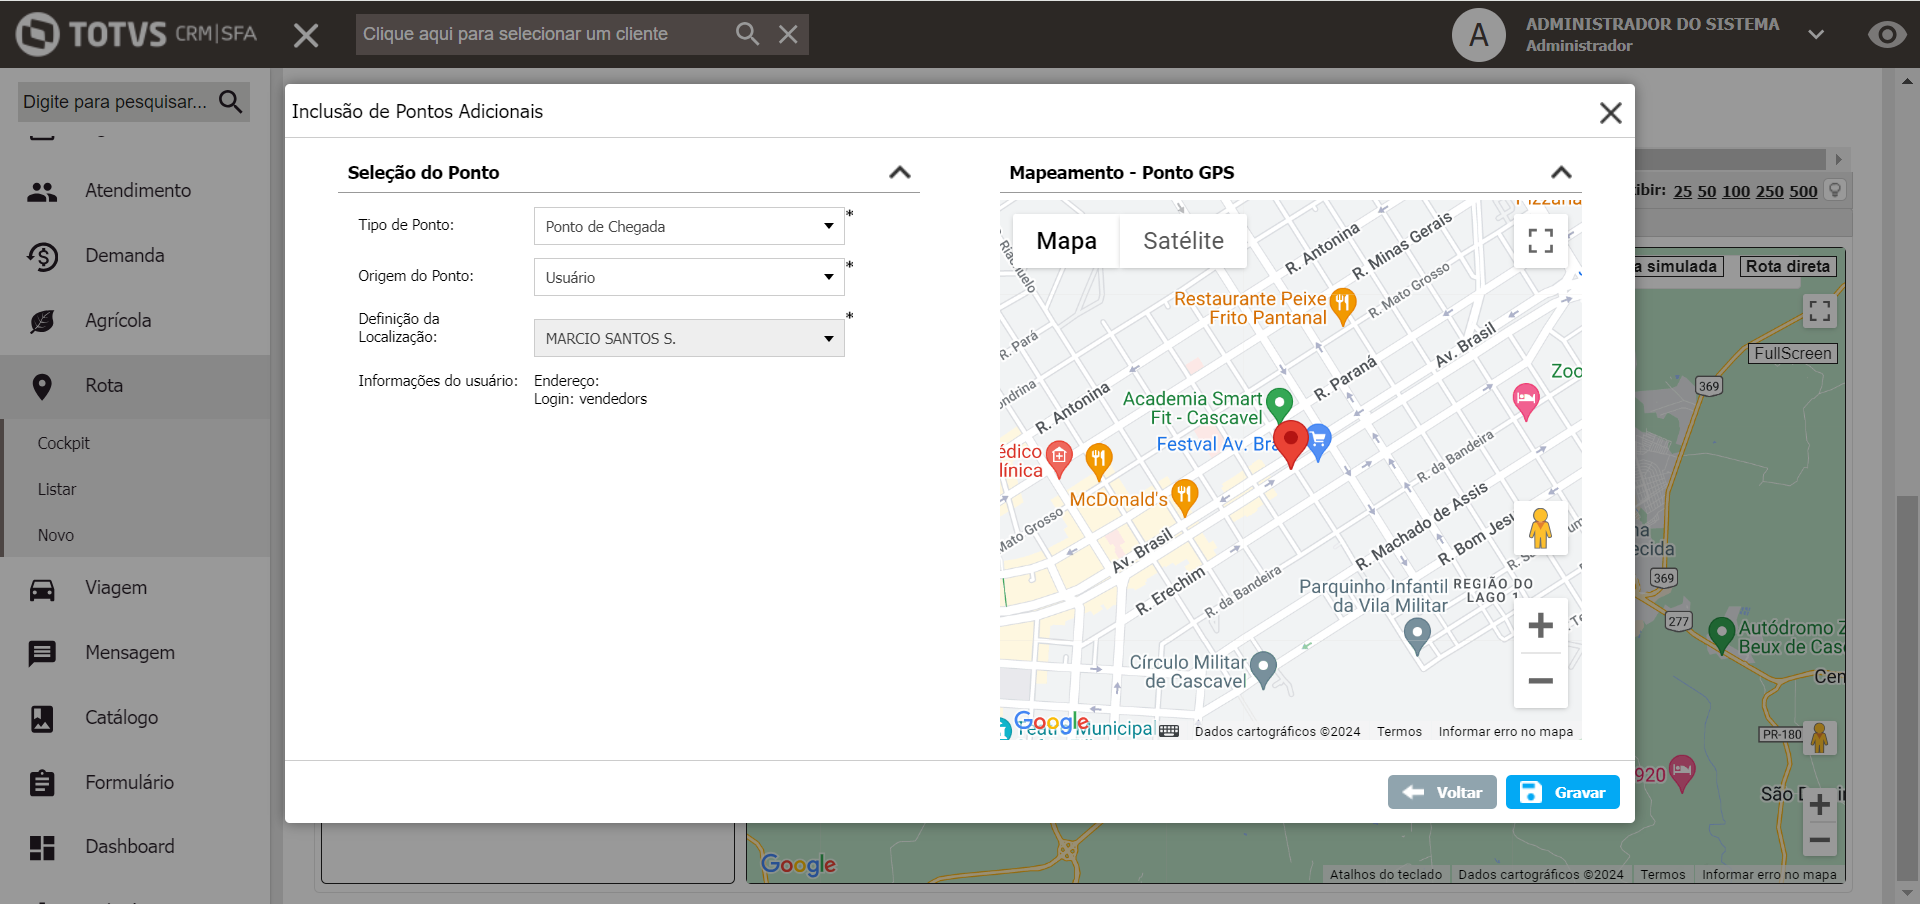Click the Festval shopping cart map pin
This screenshot has height=904, width=1920.
point(1319,441)
